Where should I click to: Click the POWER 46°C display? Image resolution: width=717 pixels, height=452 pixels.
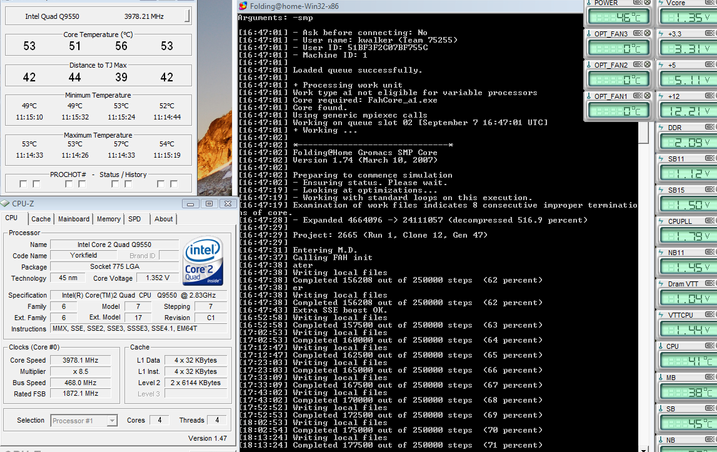pyautogui.click(x=618, y=17)
